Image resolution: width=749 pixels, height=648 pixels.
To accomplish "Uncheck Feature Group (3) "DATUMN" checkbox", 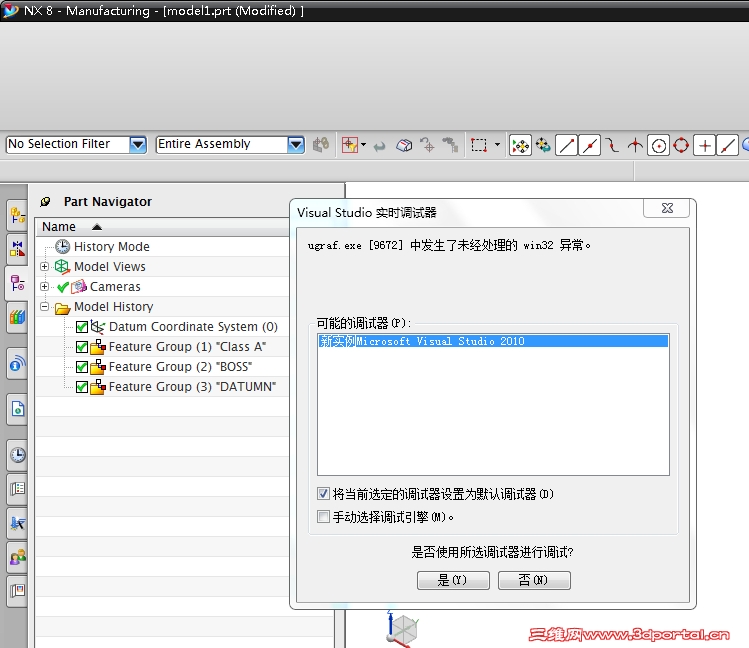I will coord(82,387).
